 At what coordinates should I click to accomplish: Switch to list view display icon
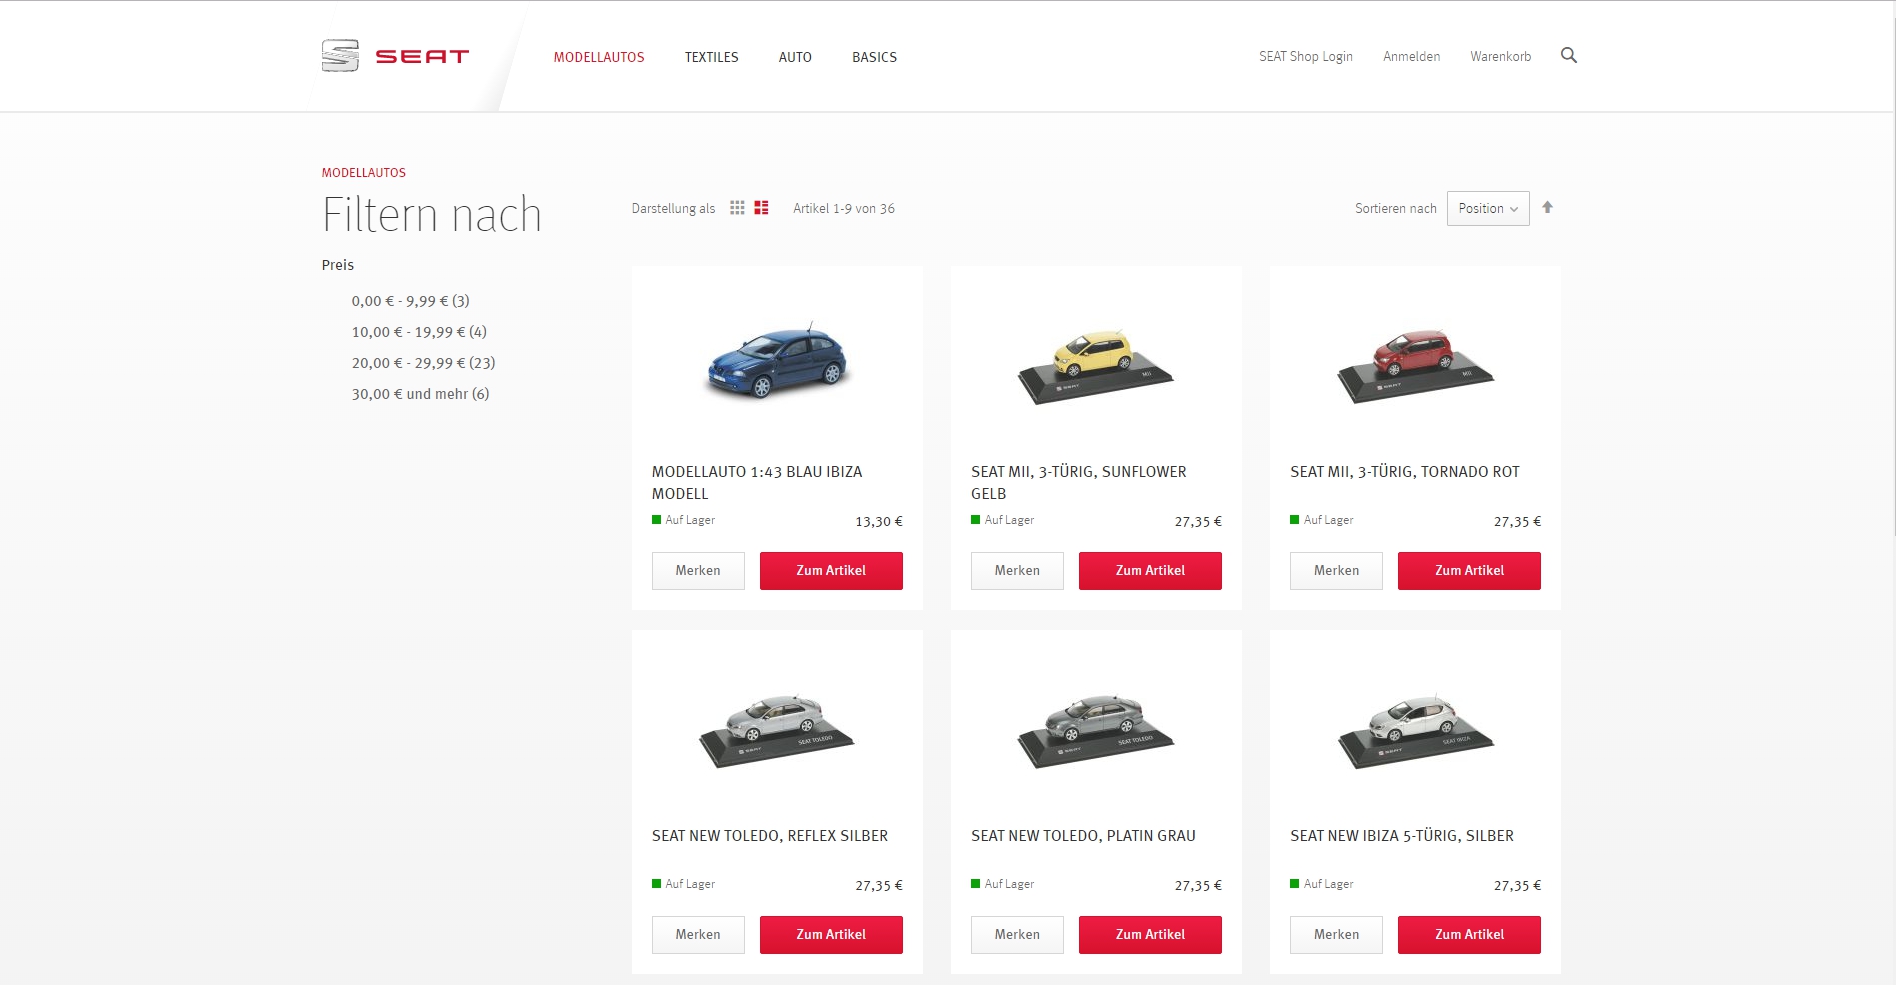(x=761, y=208)
